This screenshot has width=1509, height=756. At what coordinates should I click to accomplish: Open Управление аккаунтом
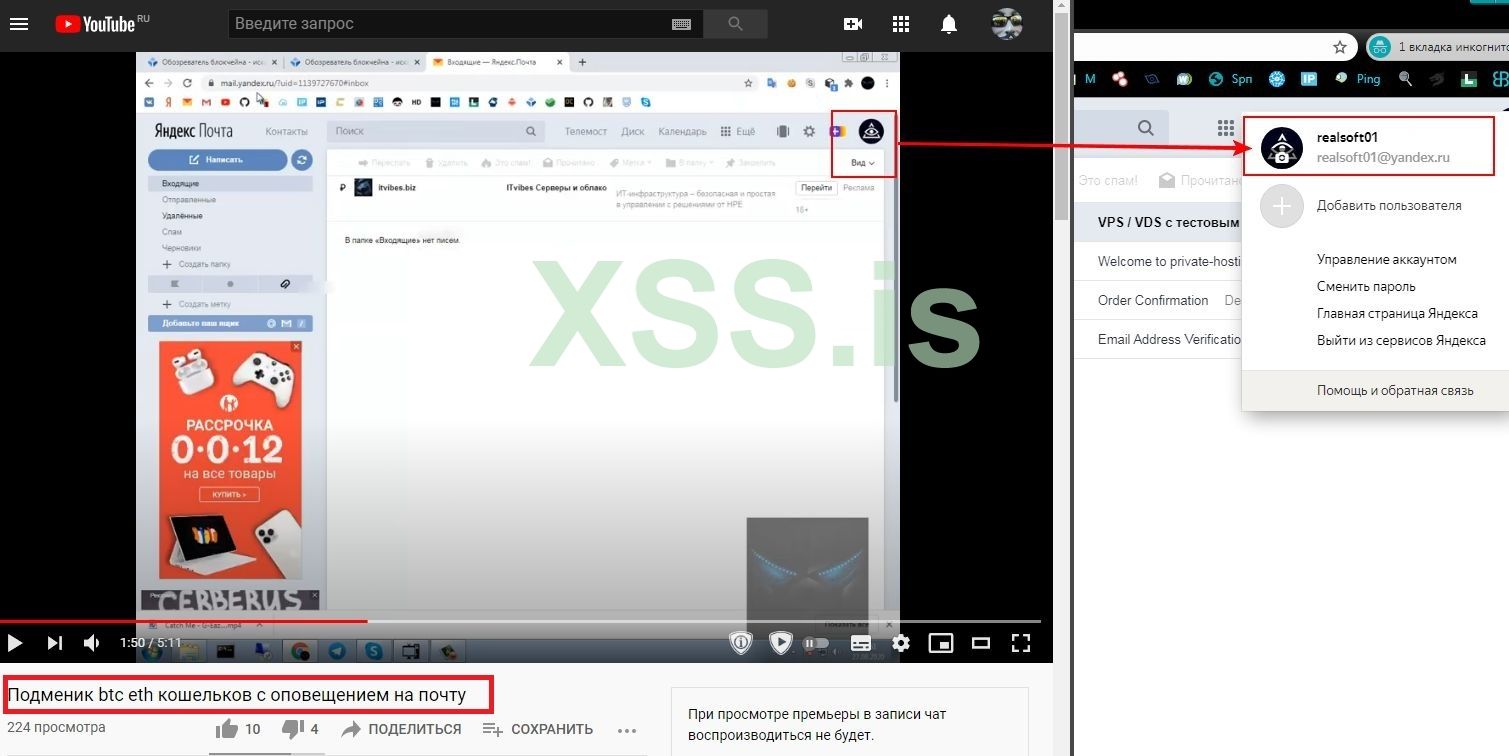(1386, 260)
